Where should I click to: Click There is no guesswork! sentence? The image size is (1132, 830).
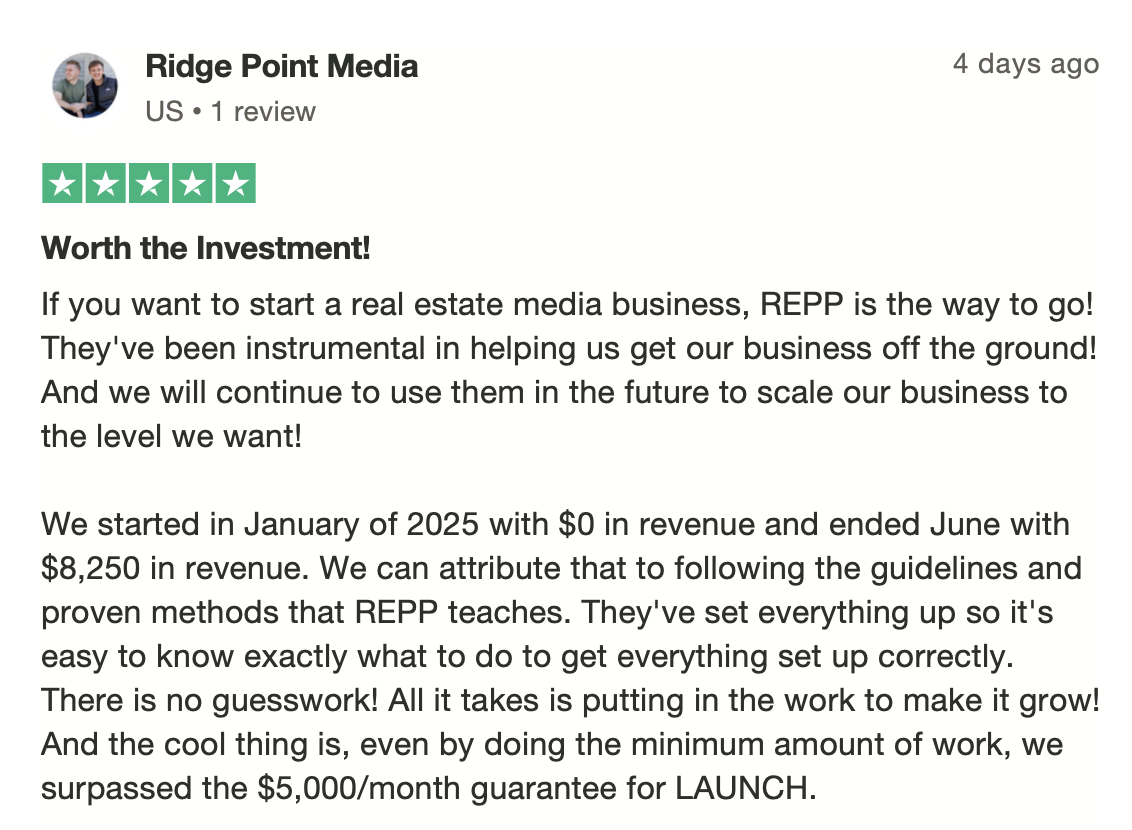tap(209, 701)
